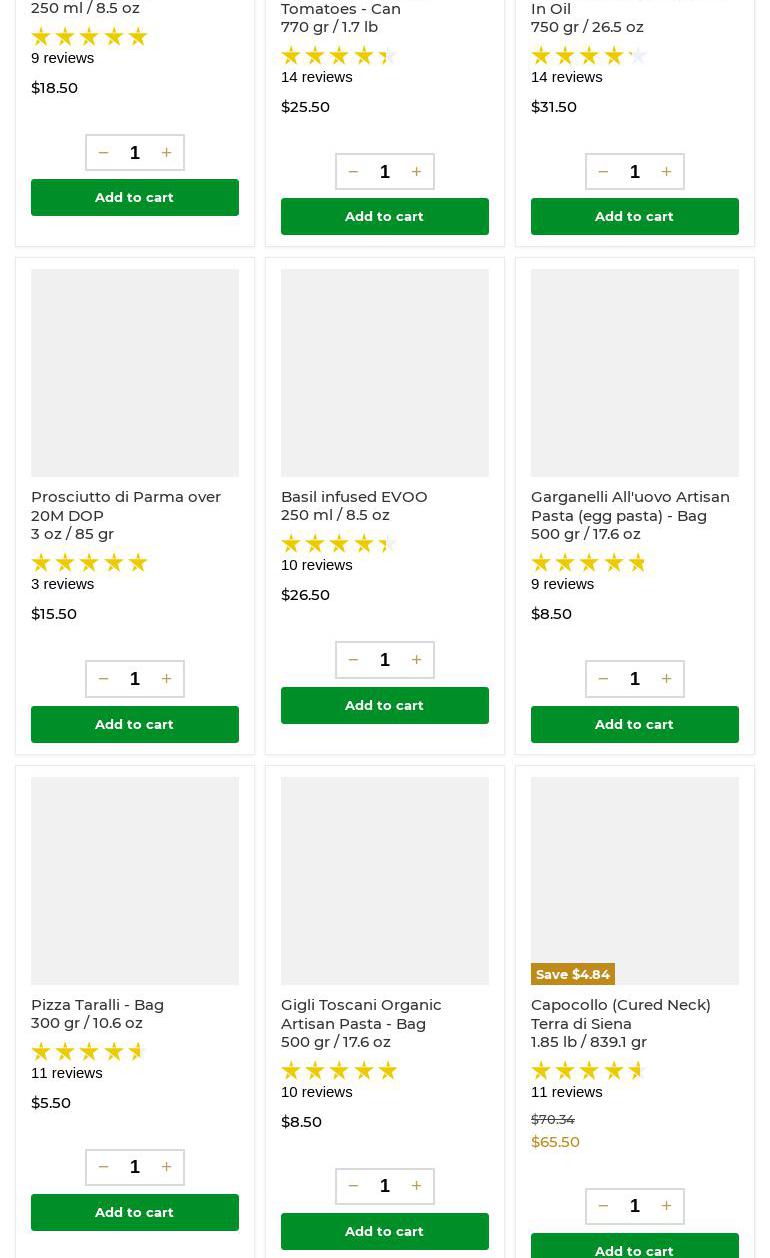Open Garganelli All'uovo Artisan Pasta product page
The height and width of the screenshot is (1258, 770).
(630, 506)
